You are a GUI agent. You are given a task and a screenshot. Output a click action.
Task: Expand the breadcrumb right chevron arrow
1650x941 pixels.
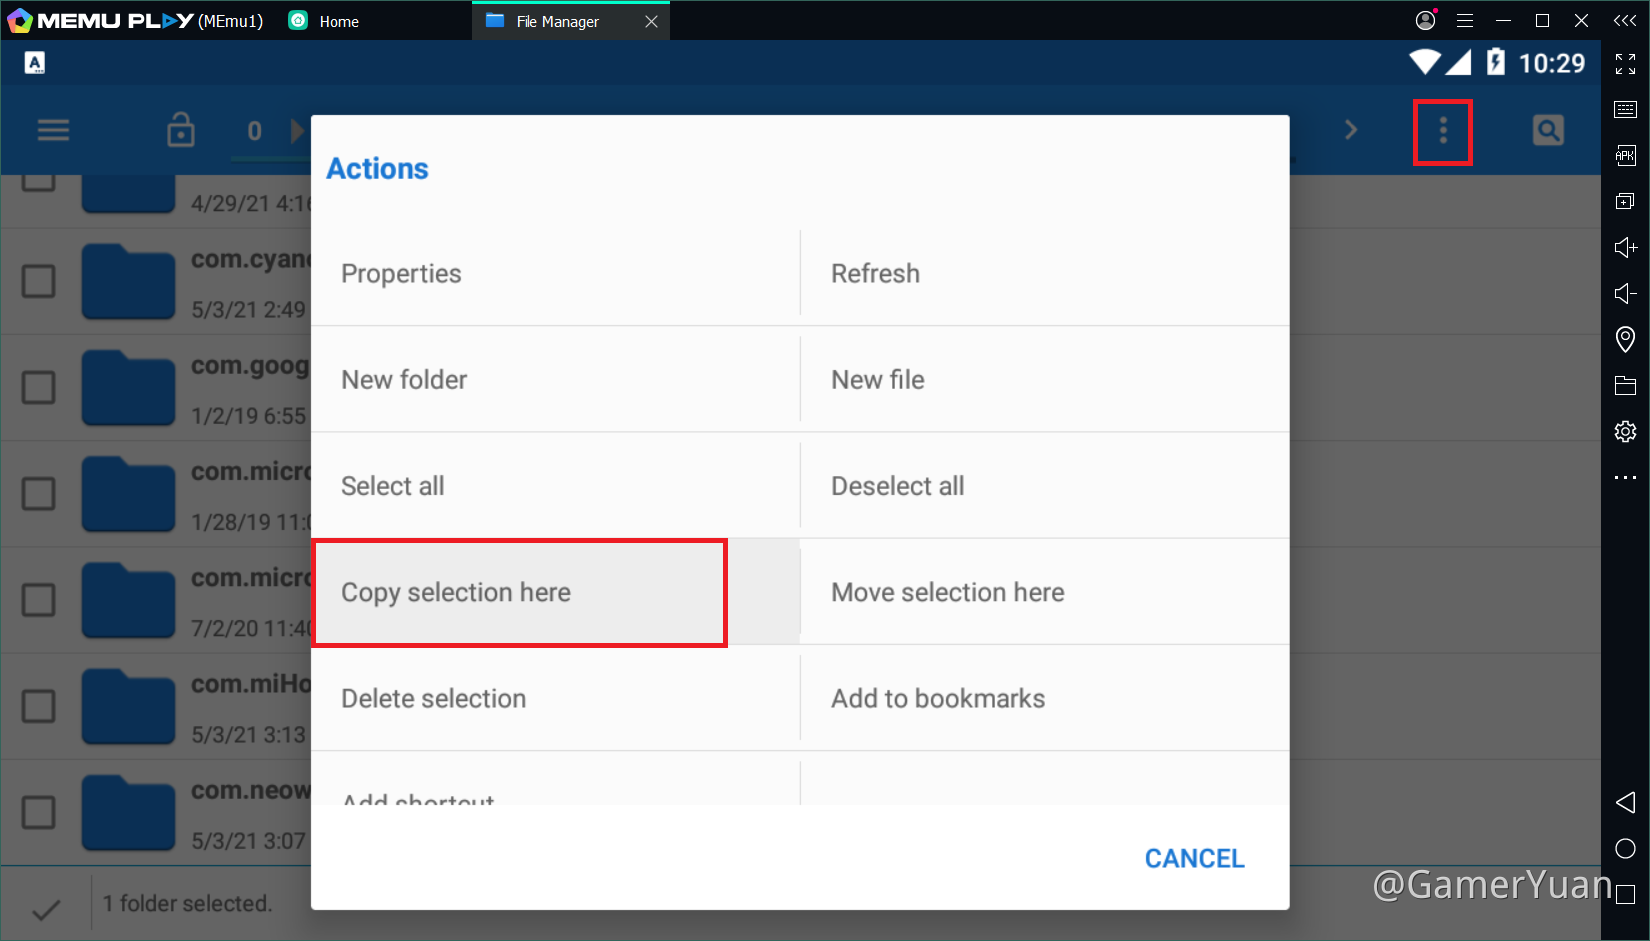(1351, 130)
